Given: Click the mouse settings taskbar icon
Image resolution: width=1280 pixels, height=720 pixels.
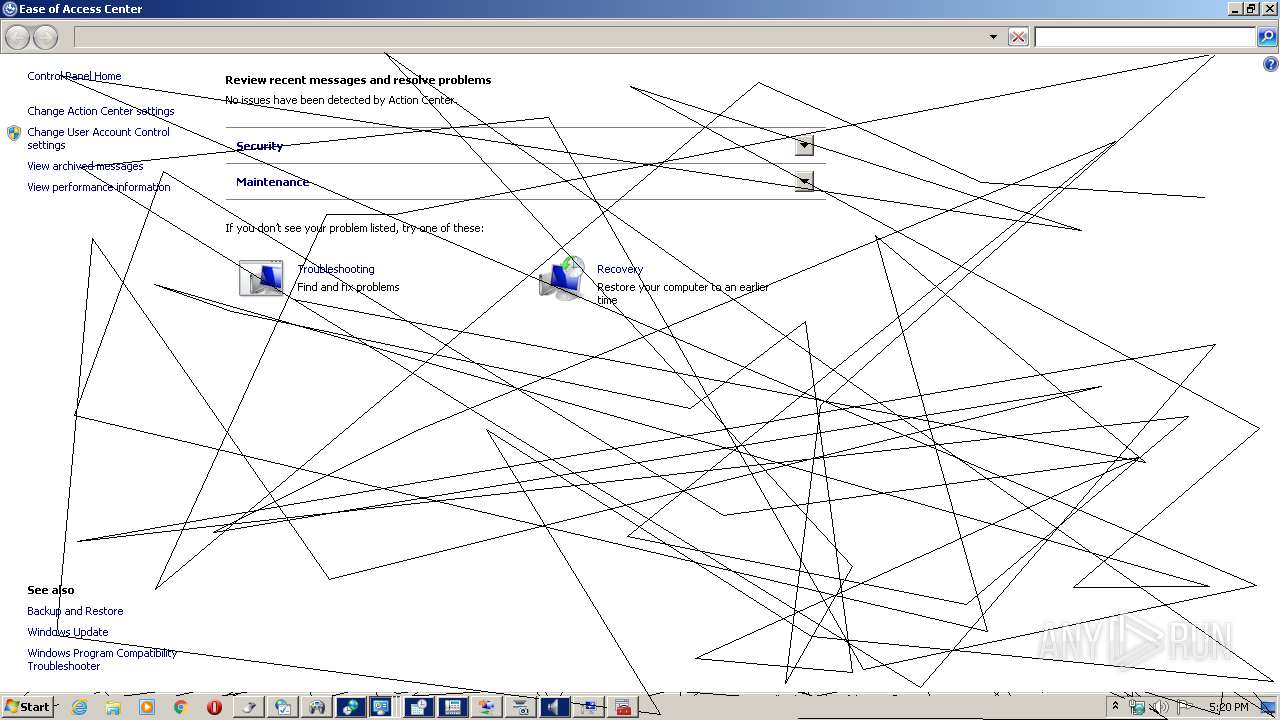Looking at the screenshot, I should coord(249,707).
